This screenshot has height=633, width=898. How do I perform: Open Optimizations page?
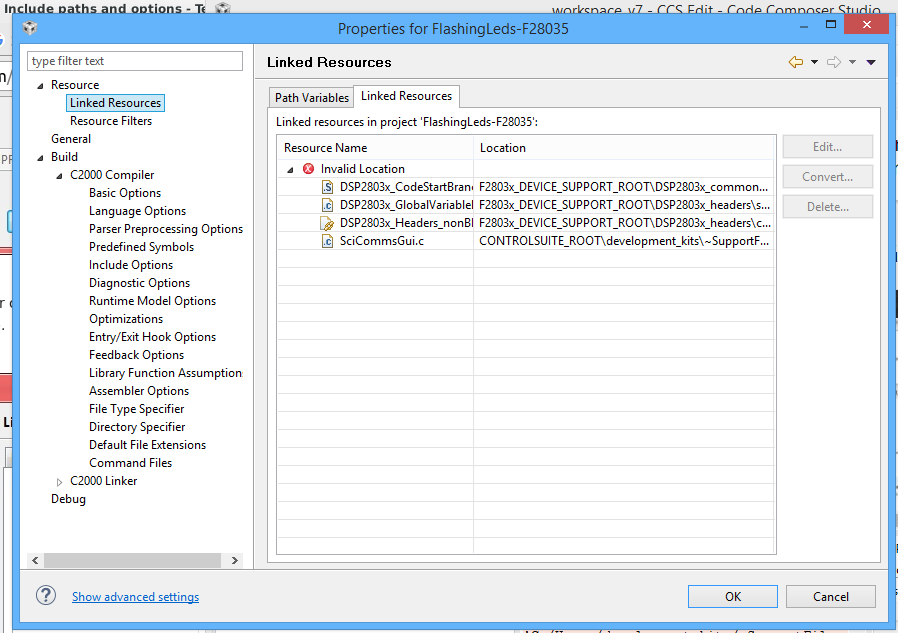tap(125, 319)
